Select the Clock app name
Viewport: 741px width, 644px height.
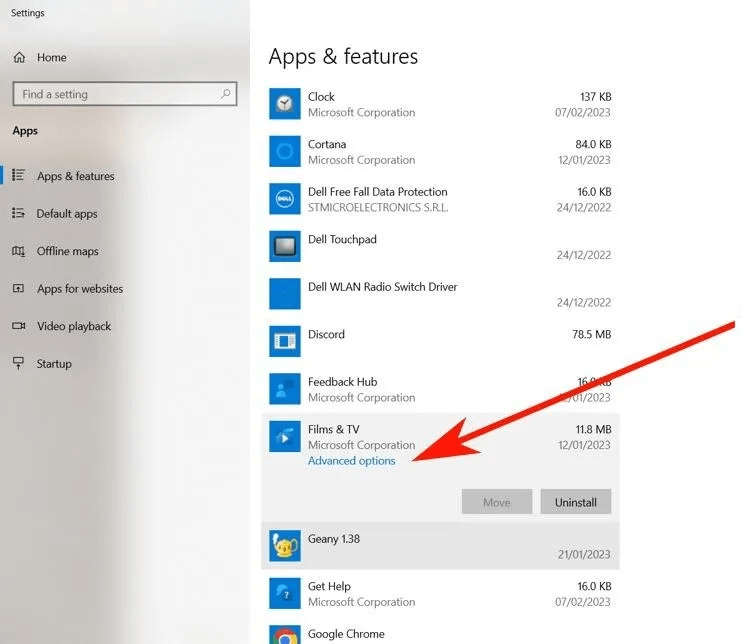[x=321, y=97]
